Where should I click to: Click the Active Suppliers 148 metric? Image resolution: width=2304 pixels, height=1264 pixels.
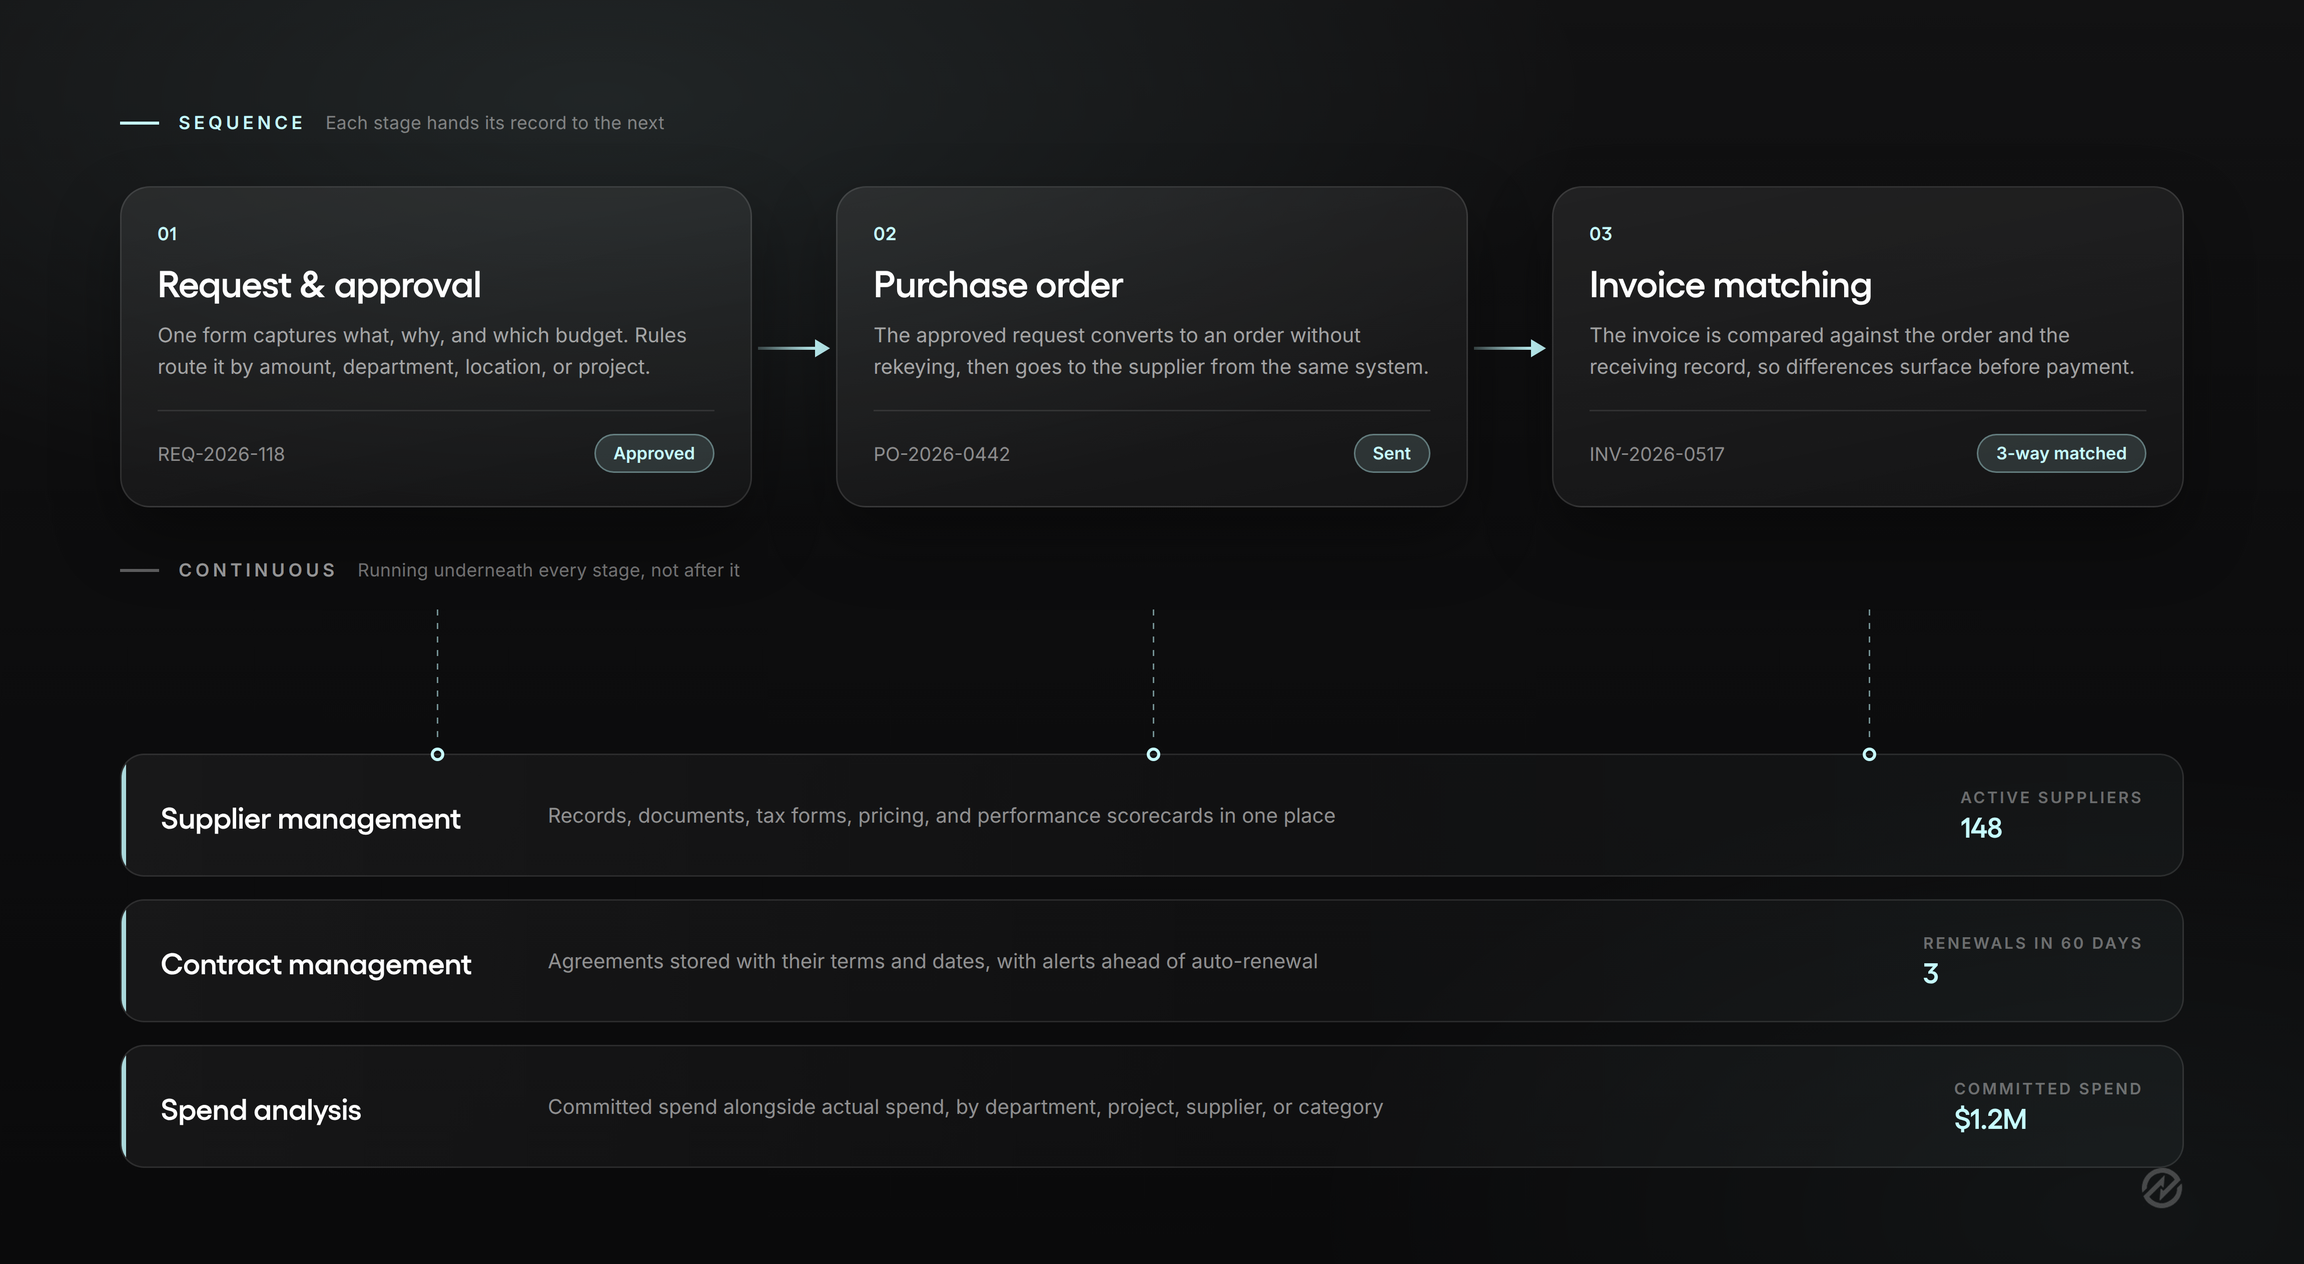click(2050, 815)
